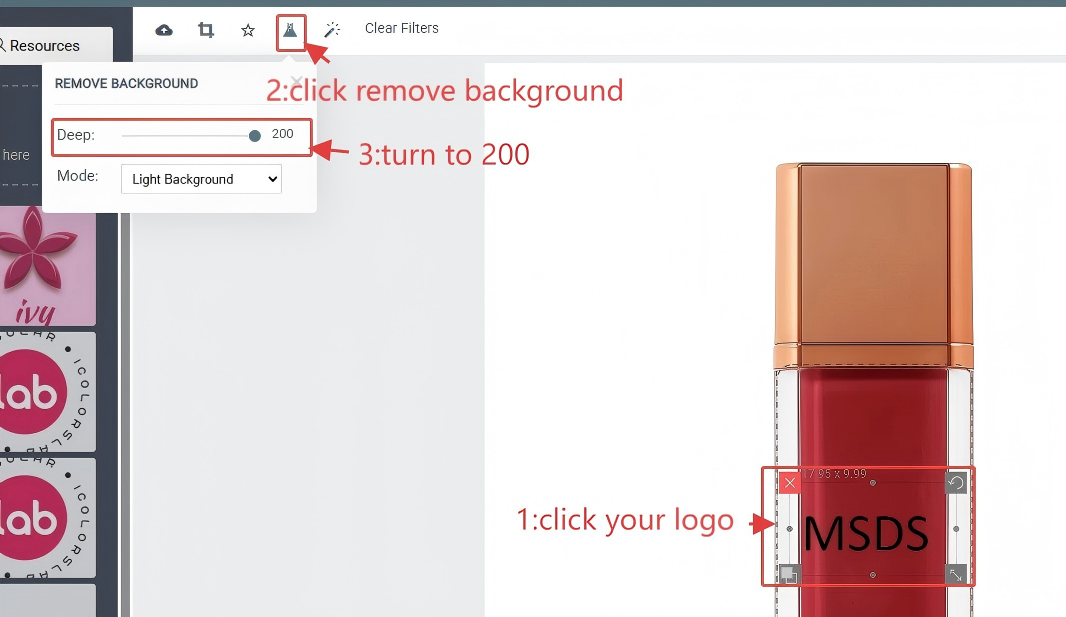
Task: Select the crop tool icon
Action: (206, 30)
